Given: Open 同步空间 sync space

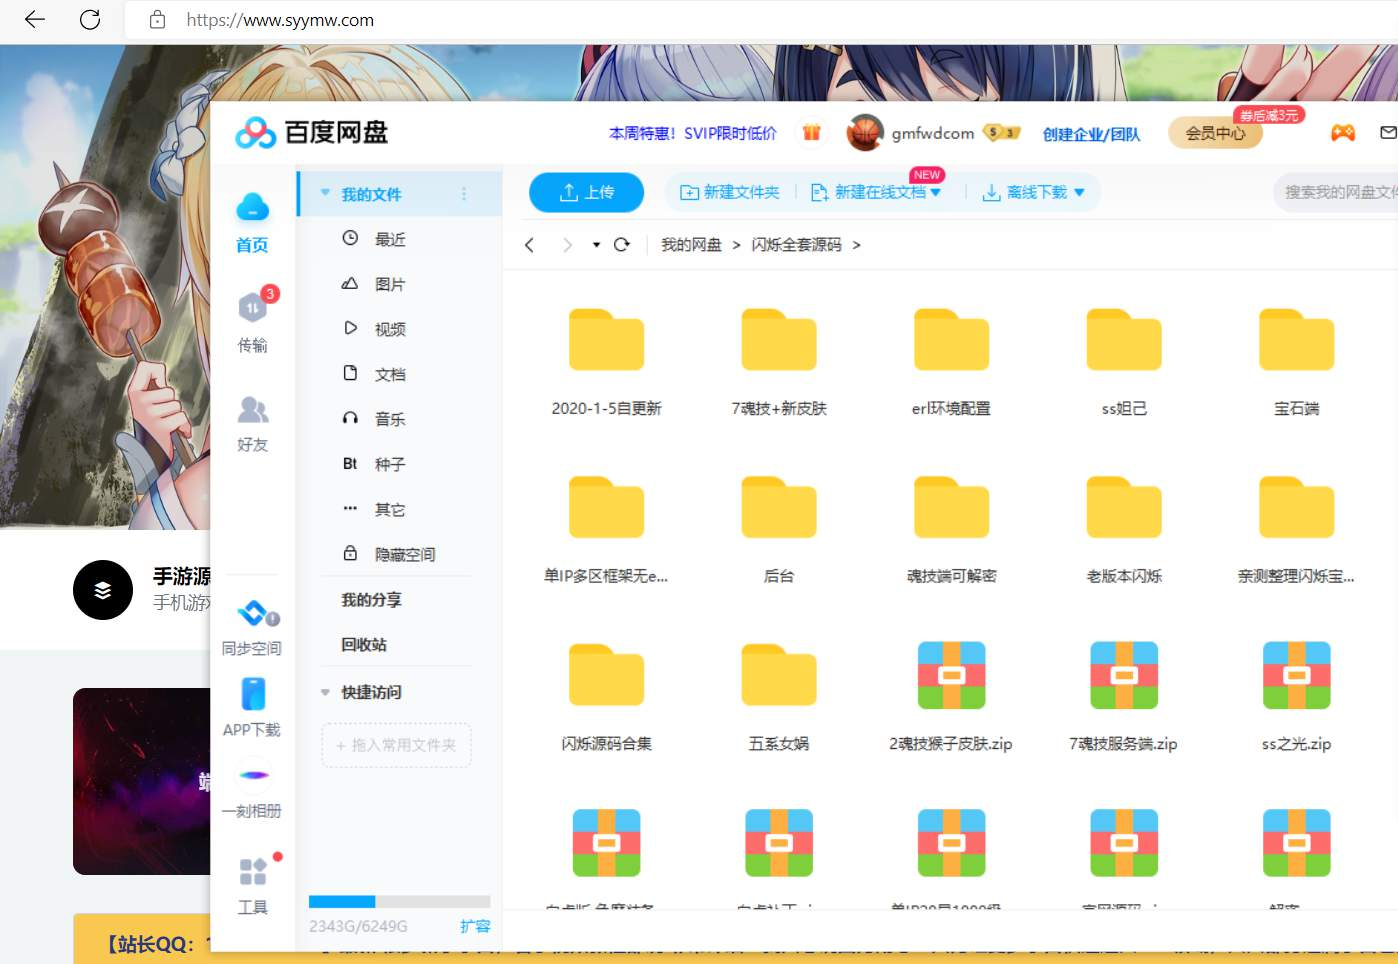Looking at the screenshot, I should click(x=252, y=628).
